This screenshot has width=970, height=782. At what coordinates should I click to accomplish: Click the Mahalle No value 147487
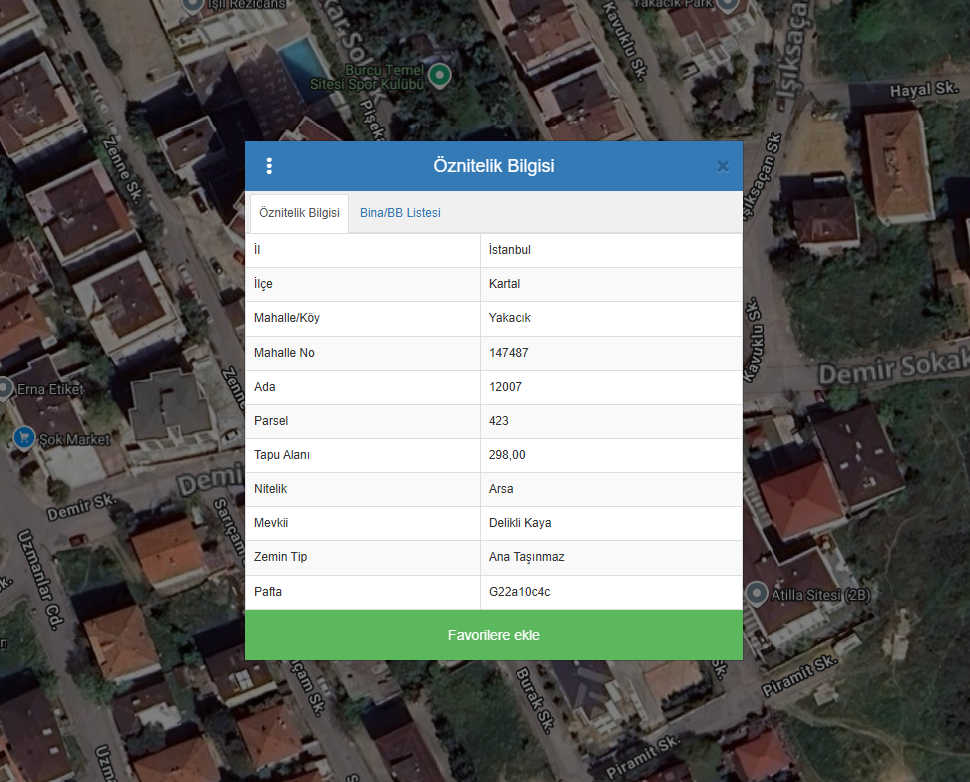[509, 353]
